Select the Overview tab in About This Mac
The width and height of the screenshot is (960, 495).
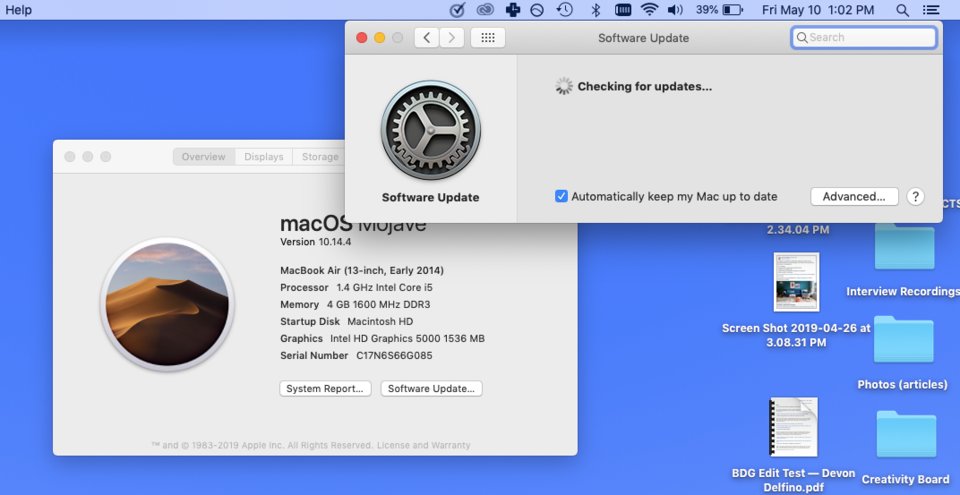point(204,157)
